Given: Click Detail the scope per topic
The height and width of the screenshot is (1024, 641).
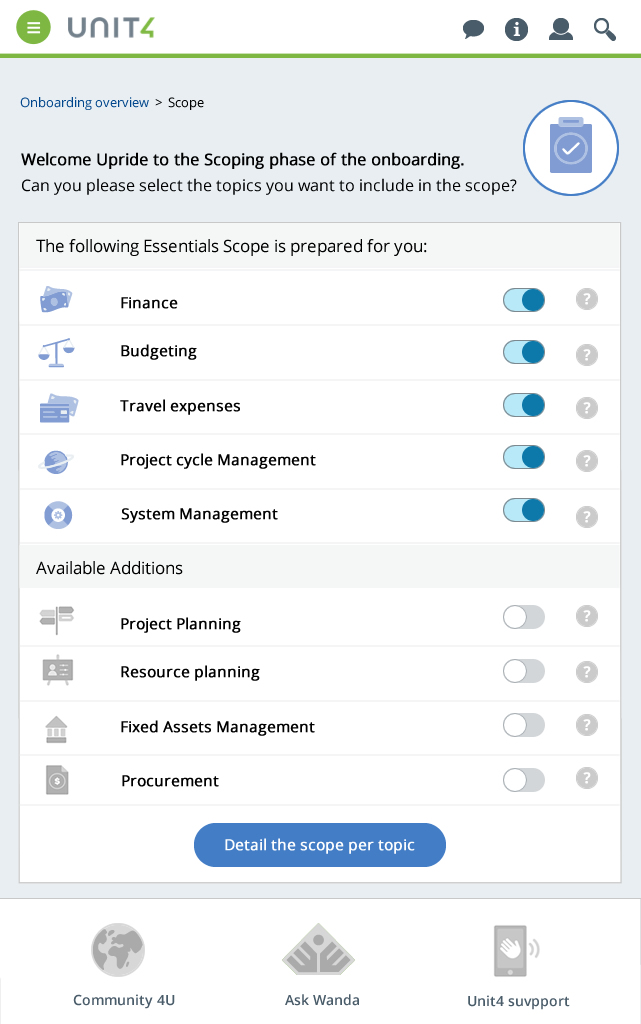Looking at the screenshot, I should (320, 845).
